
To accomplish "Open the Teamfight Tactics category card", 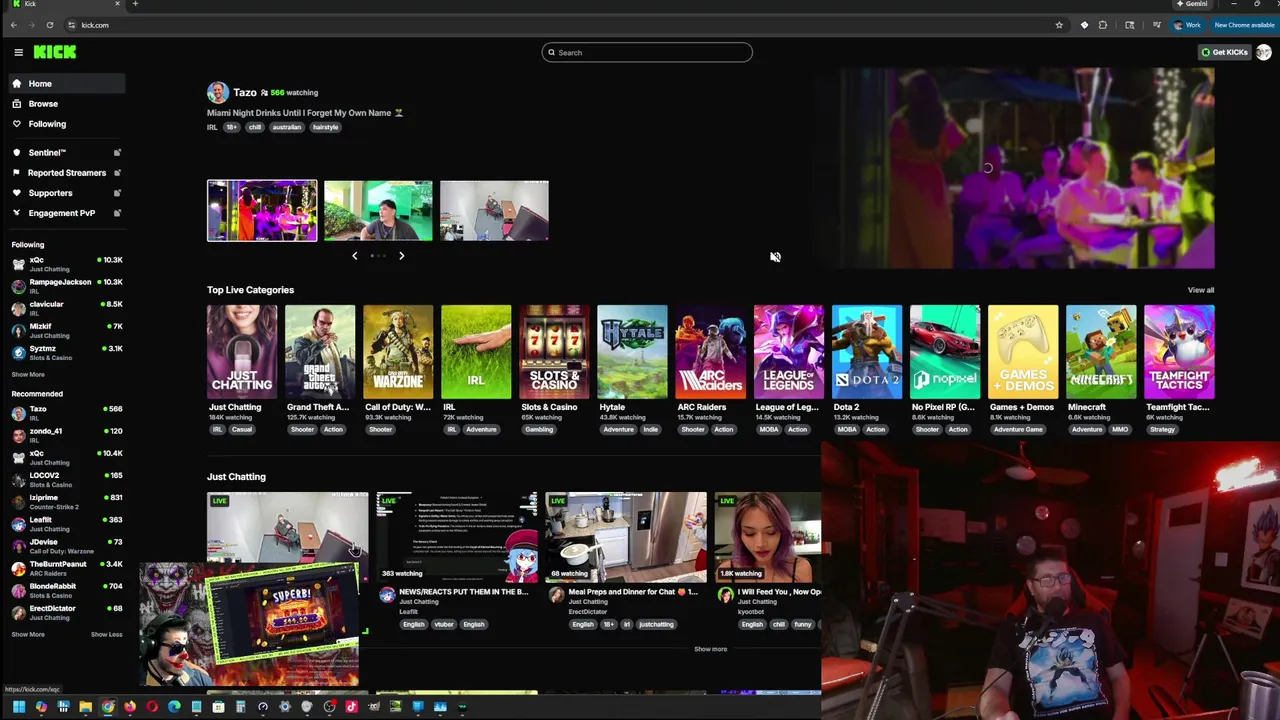I will click(1179, 352).
